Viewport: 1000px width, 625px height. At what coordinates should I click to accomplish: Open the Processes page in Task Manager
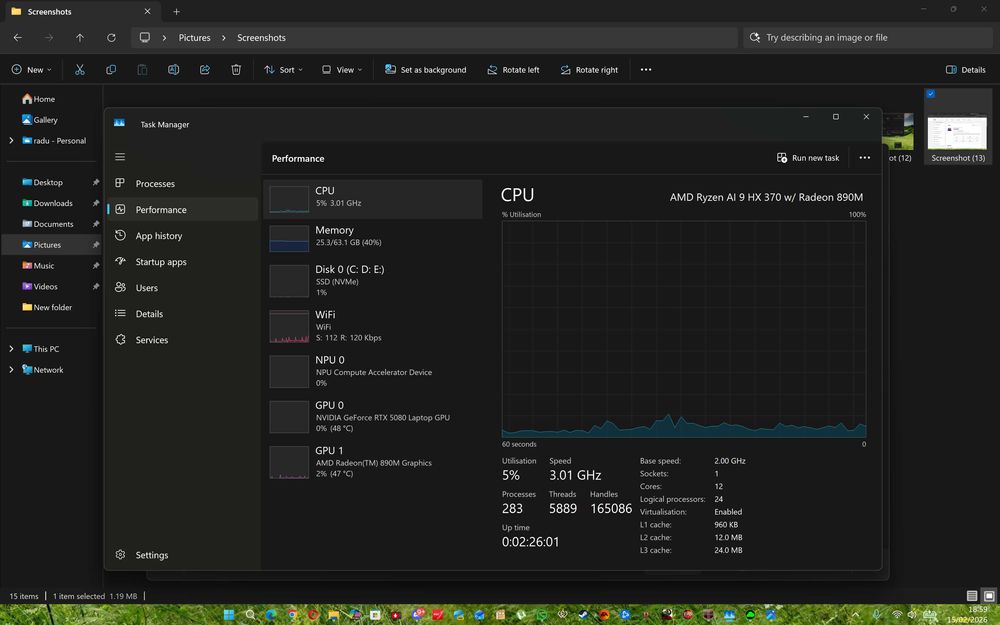pyautogui.click(x=154, y=184)
